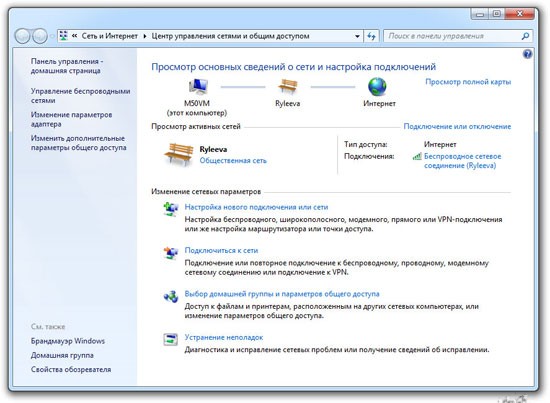Click the large bench icon beside the active network Ryleeva
The image size is (550, 403).
pos(178,154)
